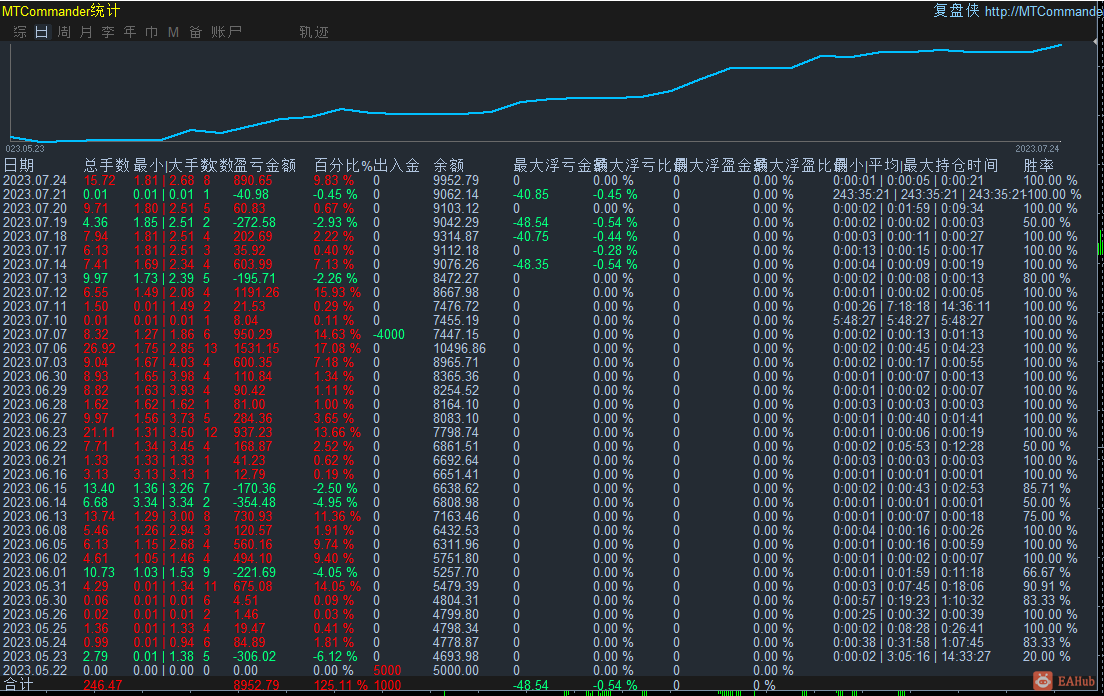Click the lots value 26.92
Image resolution: width=1104 pixels, height=696 pixels.
(x=99, y=348)
